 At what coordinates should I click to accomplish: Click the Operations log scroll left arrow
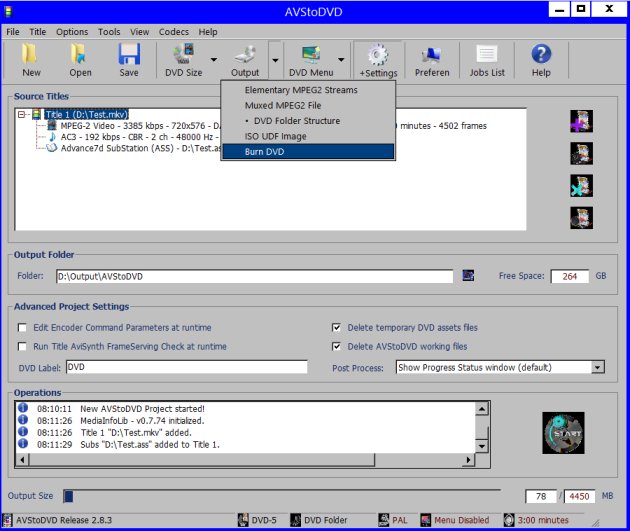[22, 460]
